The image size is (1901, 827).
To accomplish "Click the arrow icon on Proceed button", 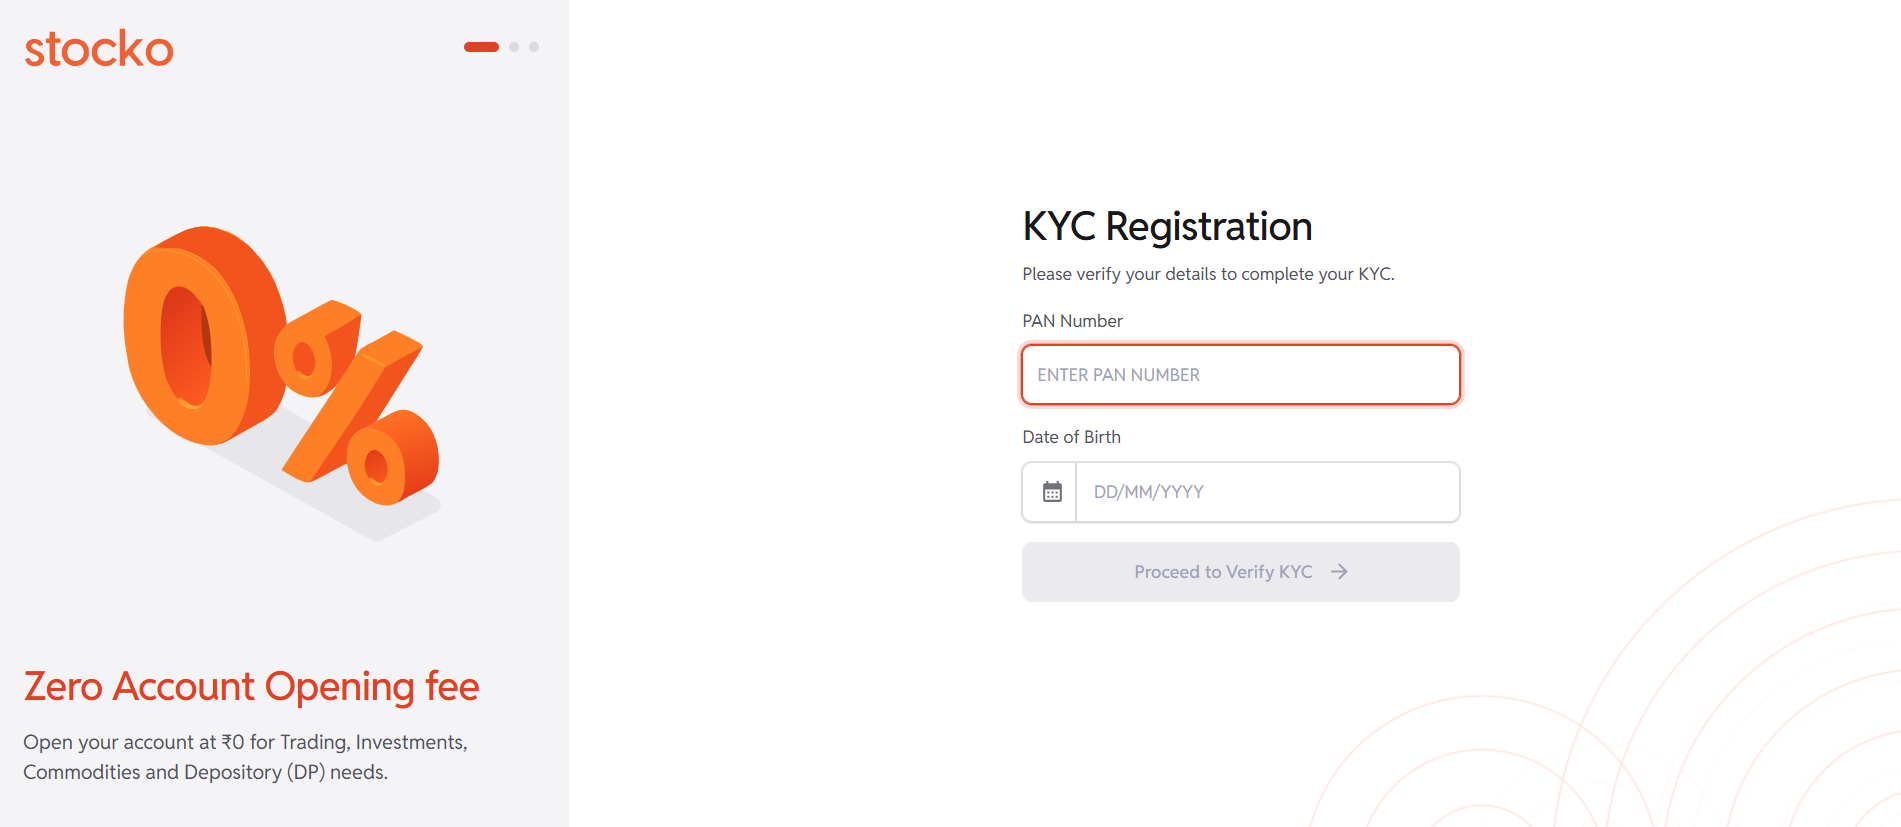I will point(1339,572).
